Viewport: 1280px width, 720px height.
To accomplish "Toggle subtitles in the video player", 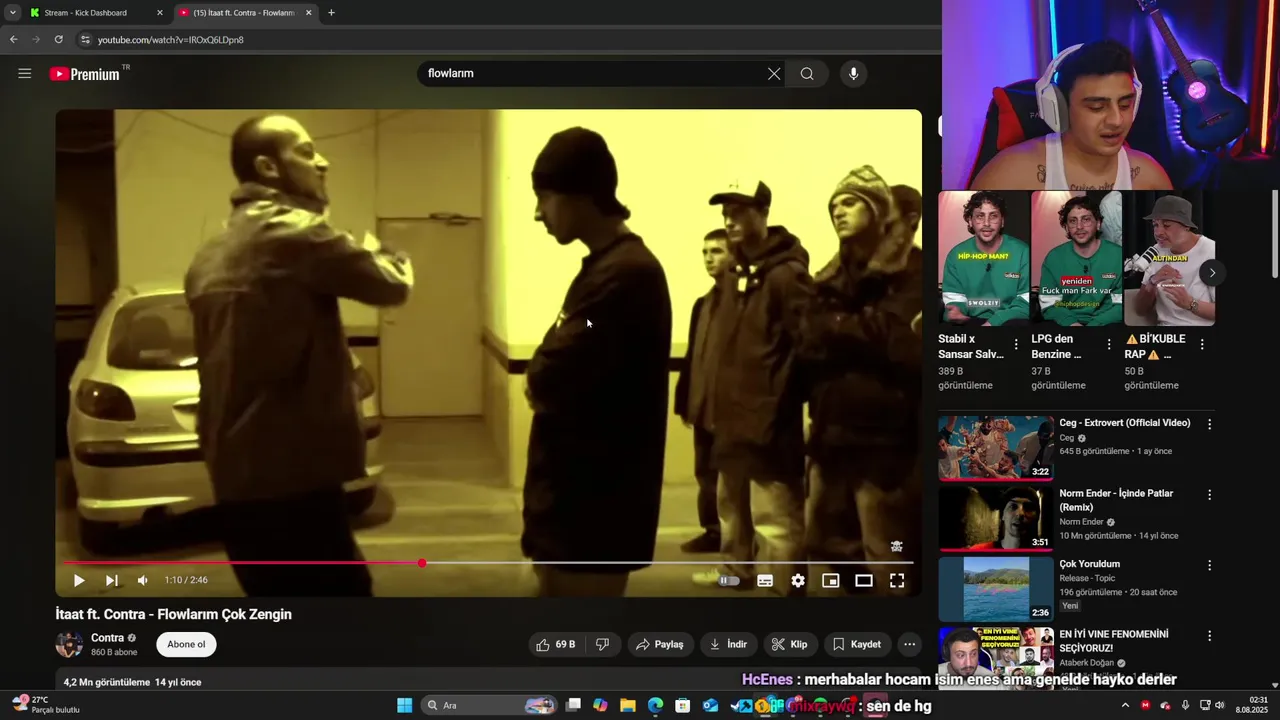I will click(x=765, y=580).
